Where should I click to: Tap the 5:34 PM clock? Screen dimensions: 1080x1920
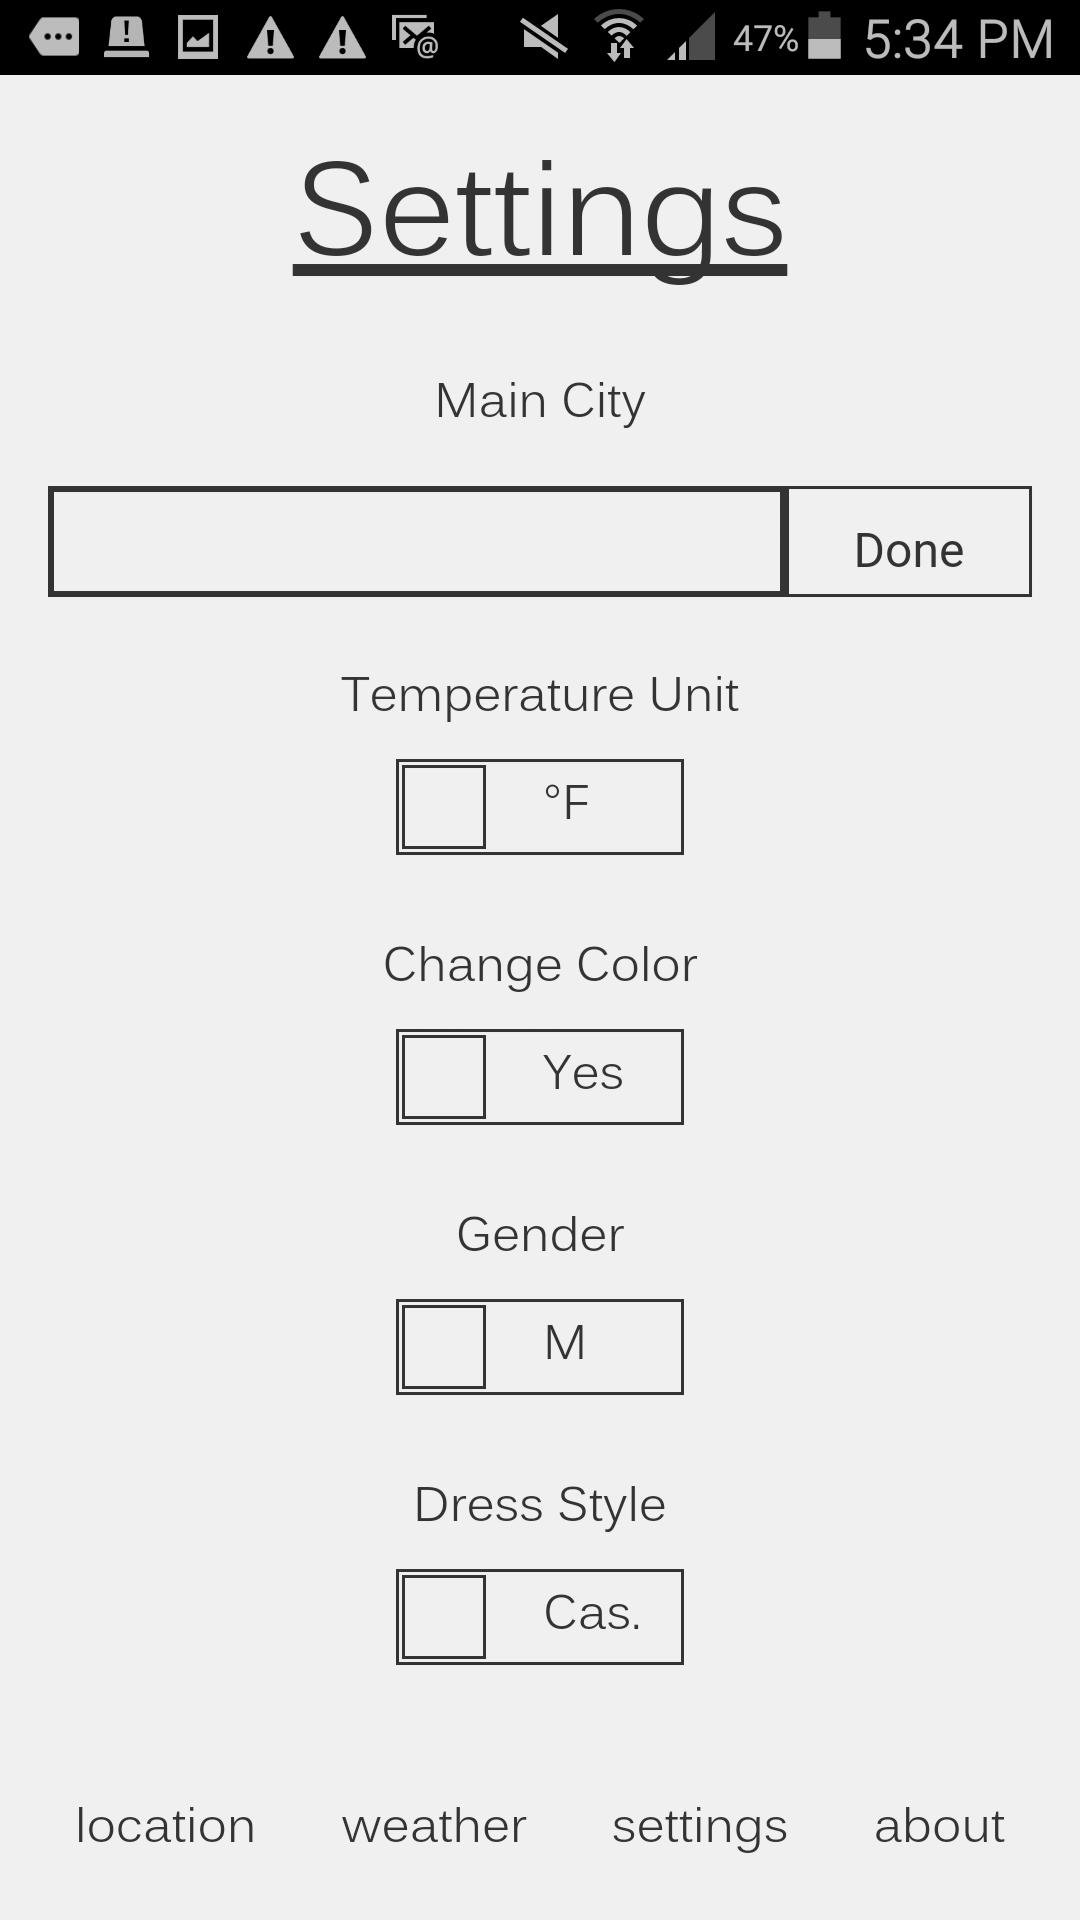tap(958, 40)
